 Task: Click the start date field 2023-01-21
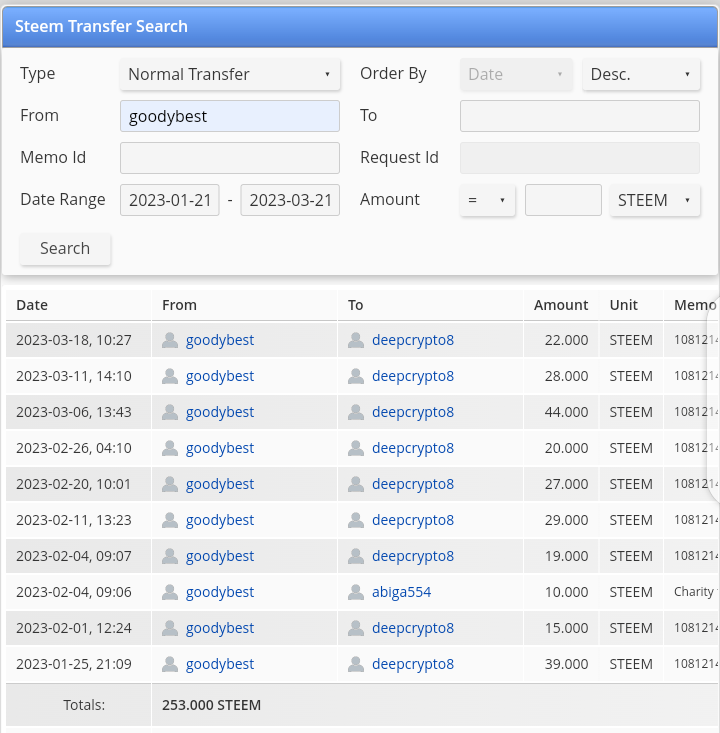[x=170, y=200]
